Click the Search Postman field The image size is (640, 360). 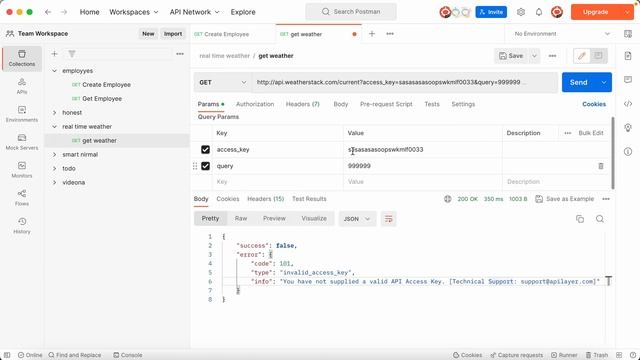tap(351, 12)
